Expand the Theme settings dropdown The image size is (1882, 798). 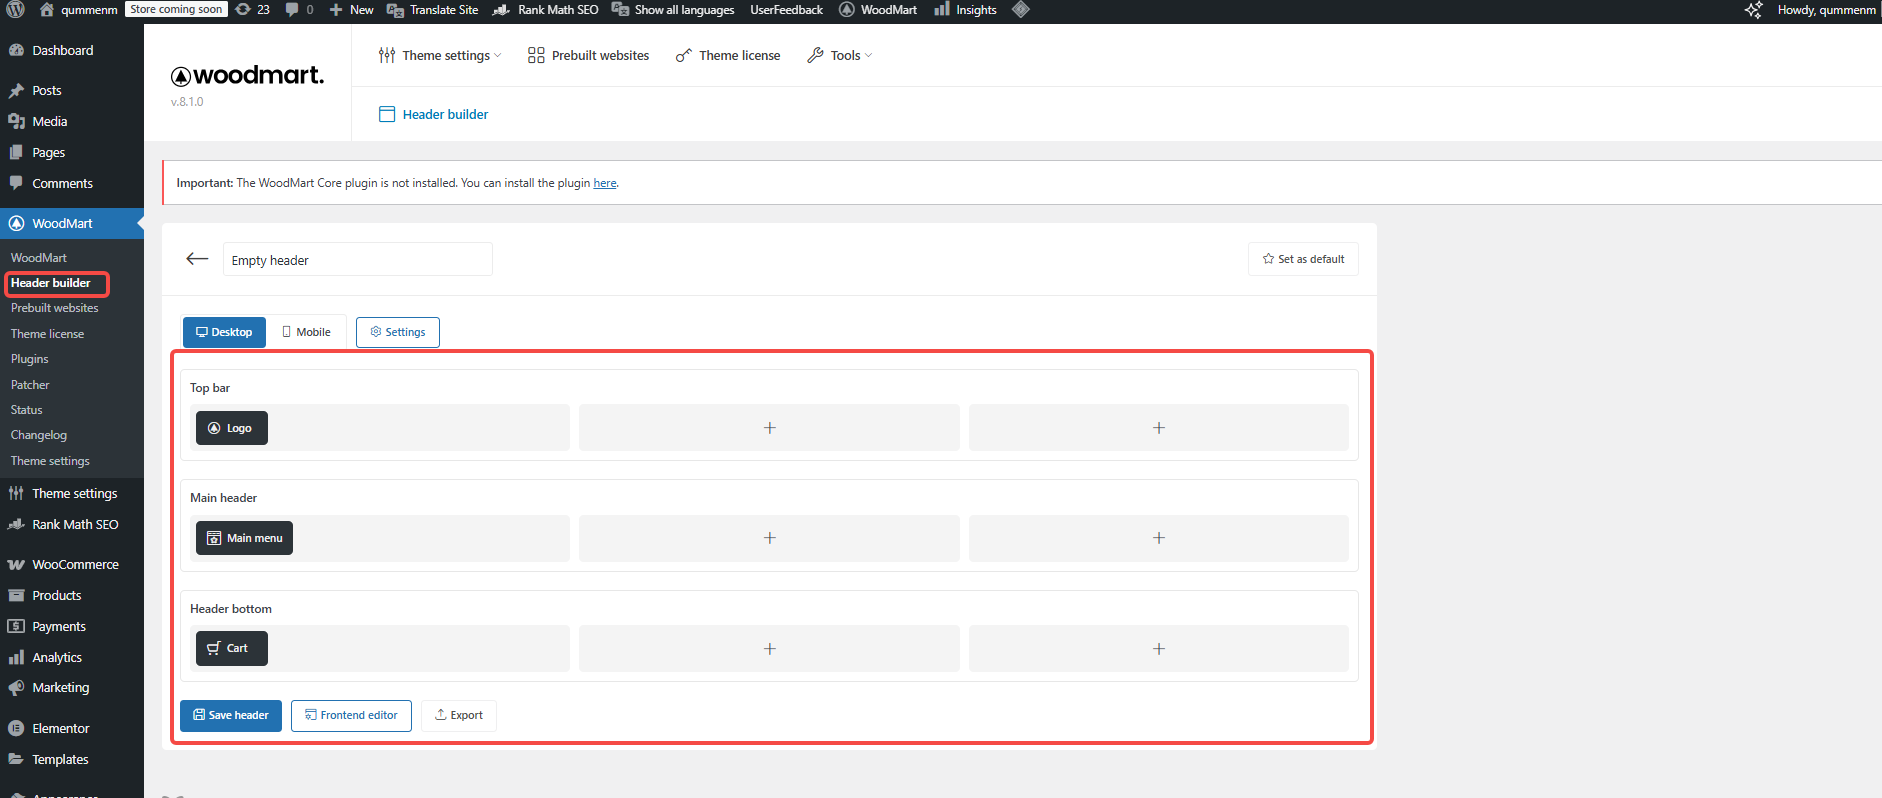[x=439, y=56]
